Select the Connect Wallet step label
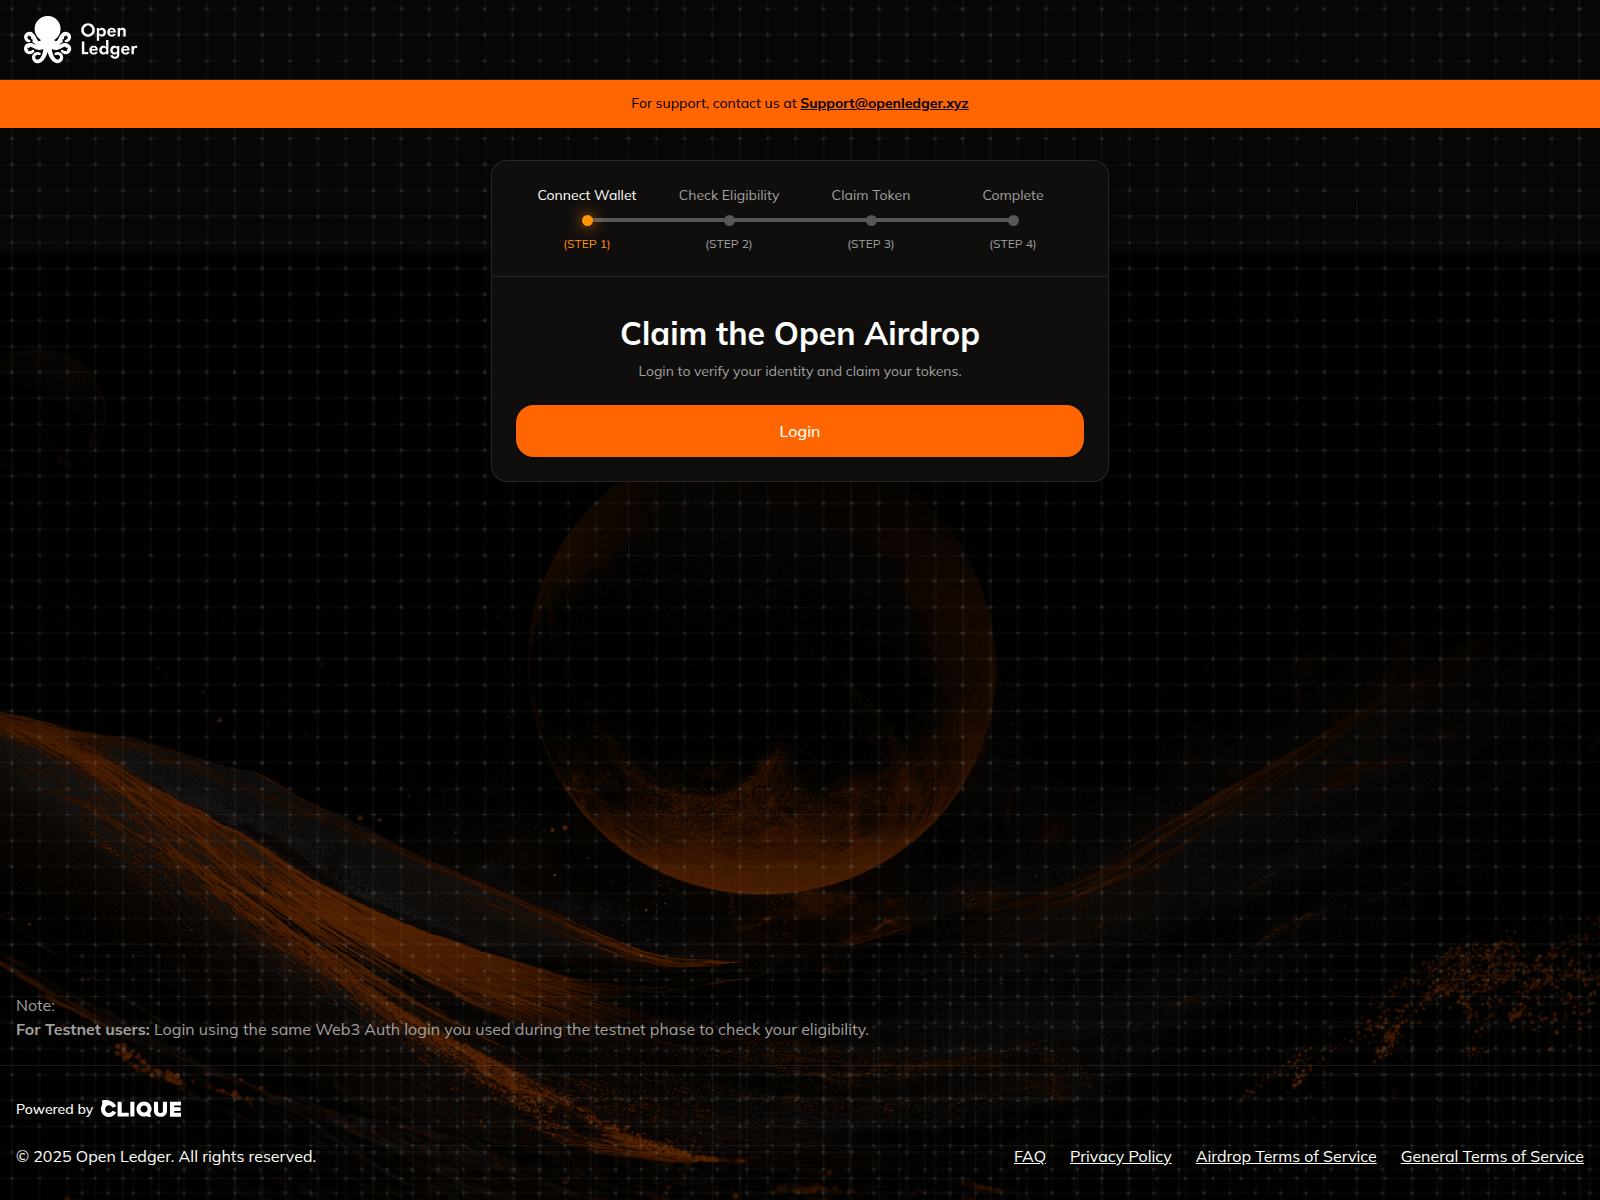 [587, 195]
